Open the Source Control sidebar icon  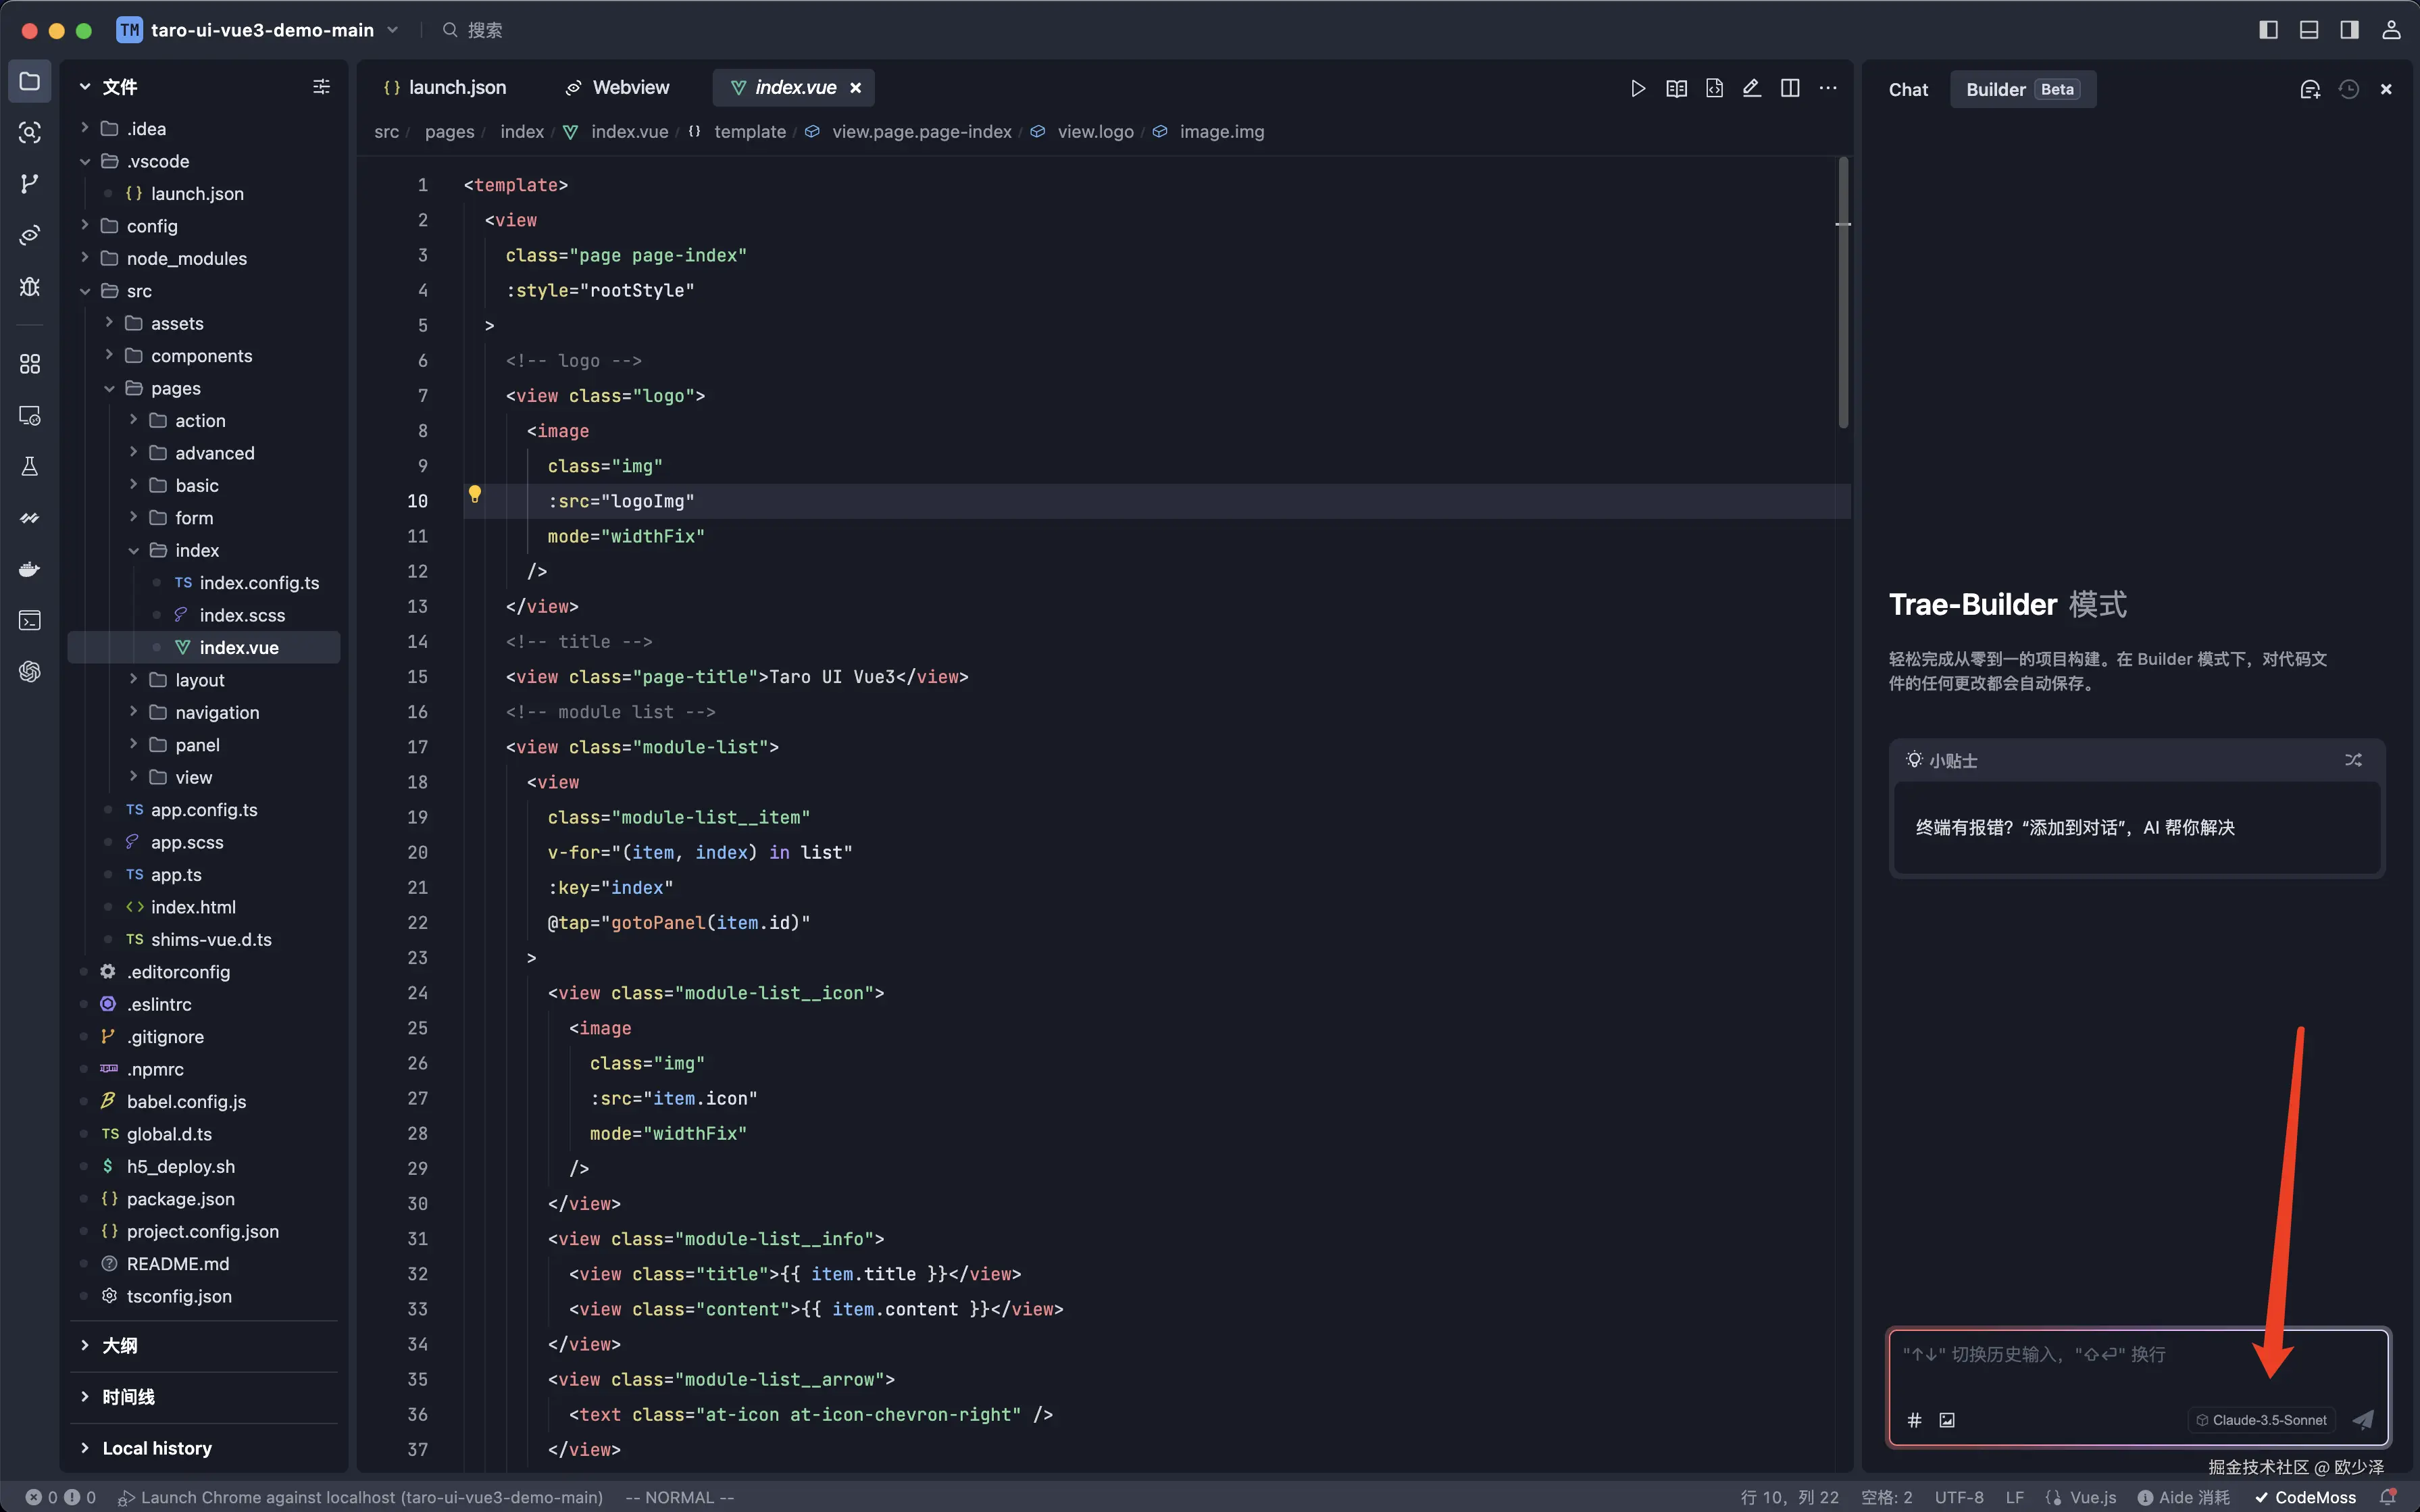point(30,184)
